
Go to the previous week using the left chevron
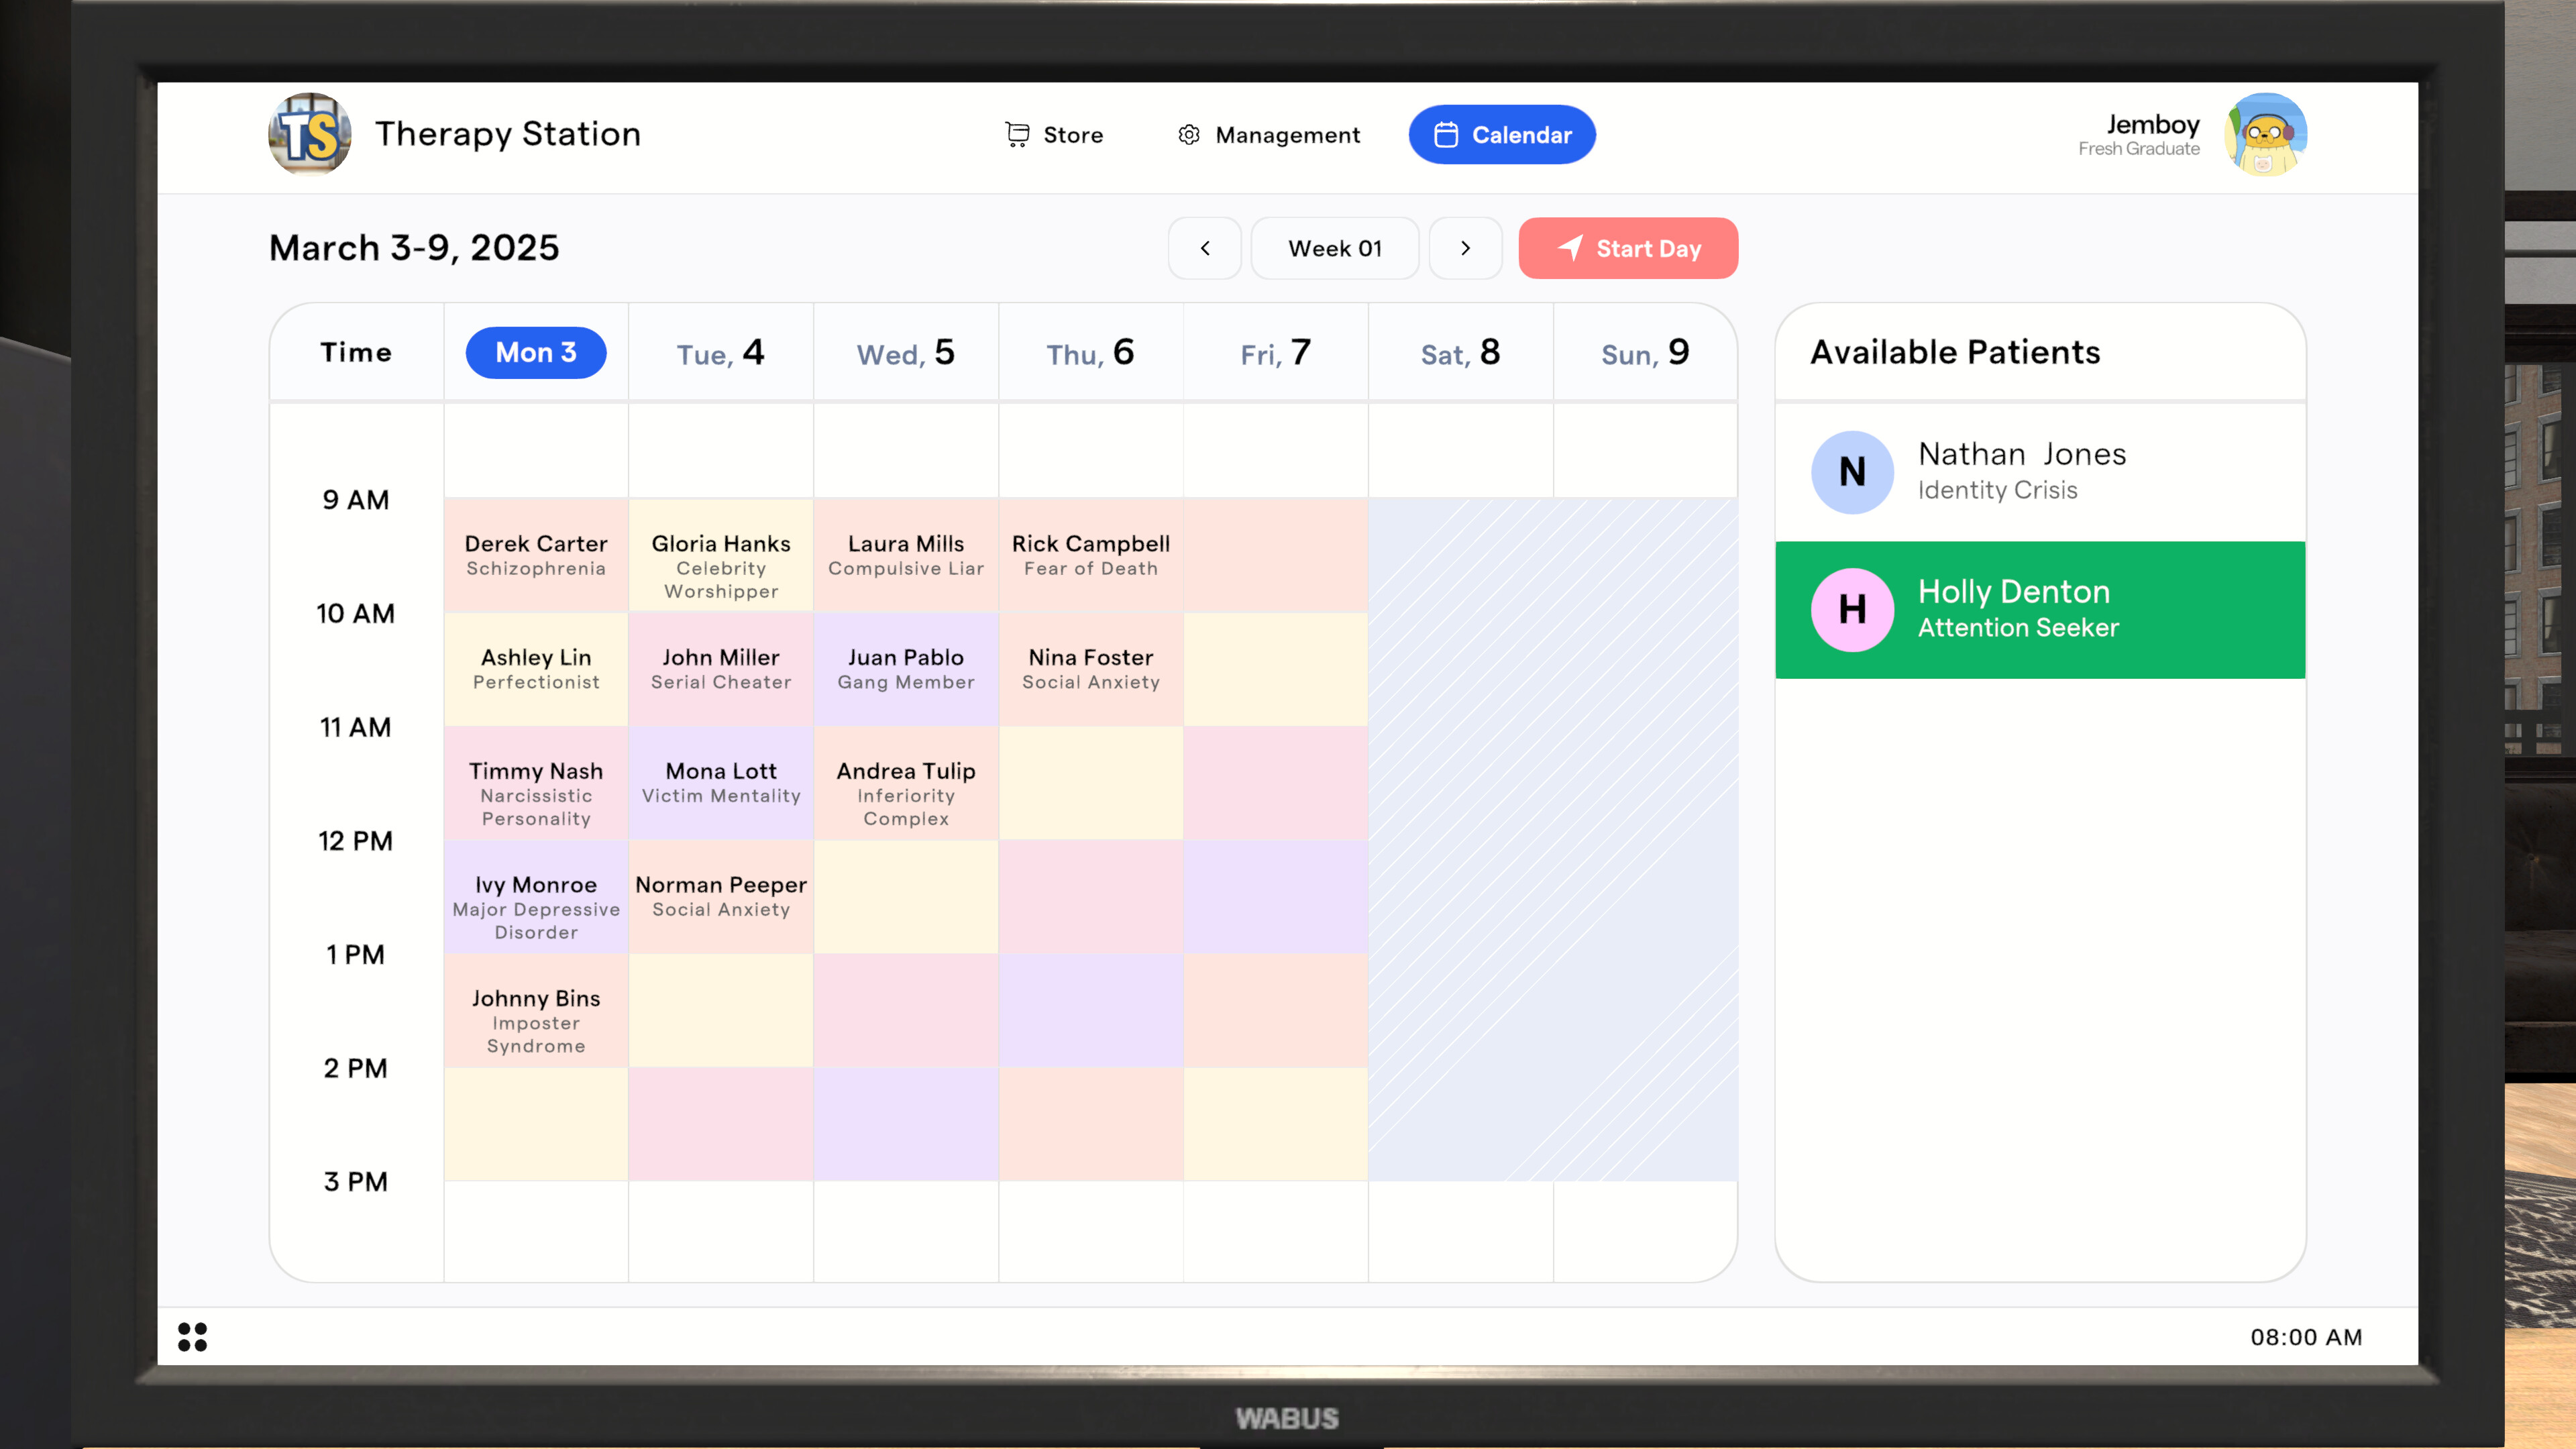(x=1204, y=248)
